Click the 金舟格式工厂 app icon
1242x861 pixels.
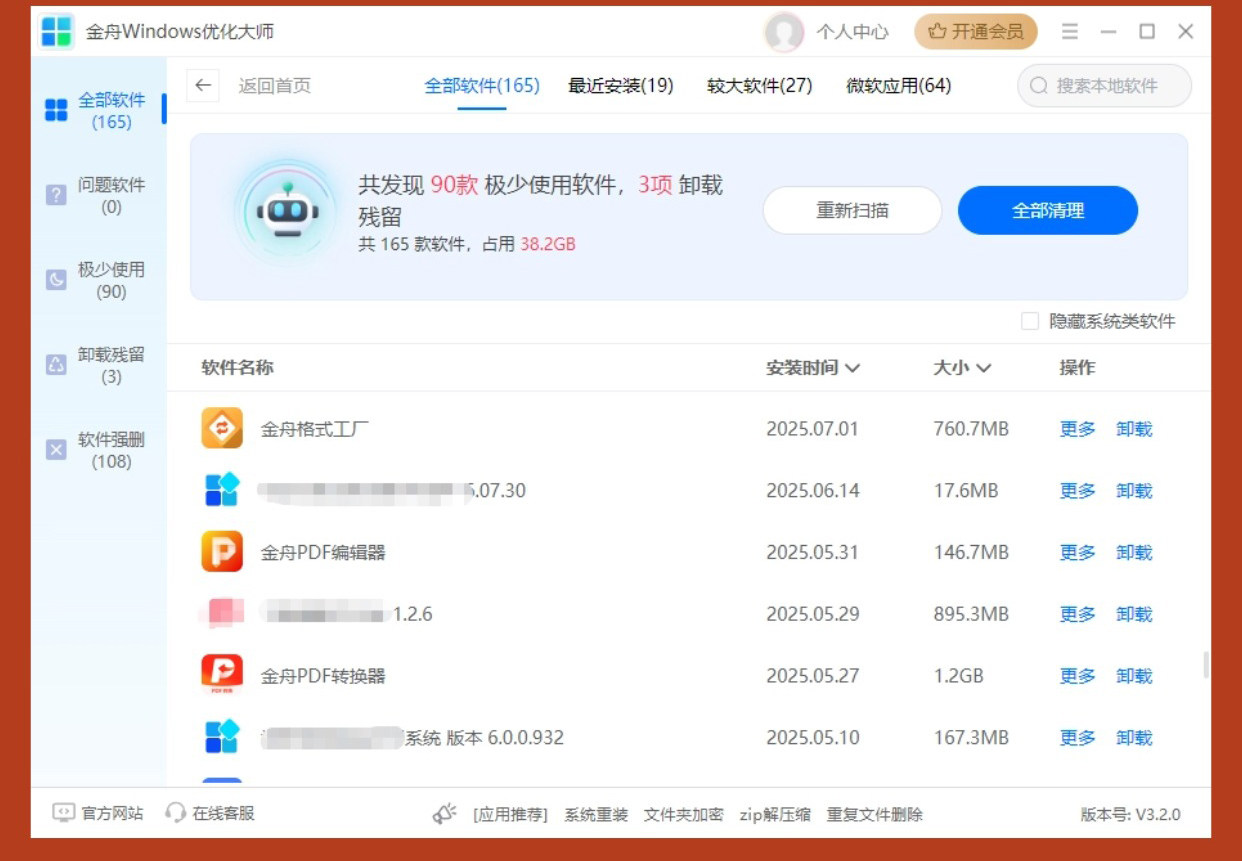point(222,428)
